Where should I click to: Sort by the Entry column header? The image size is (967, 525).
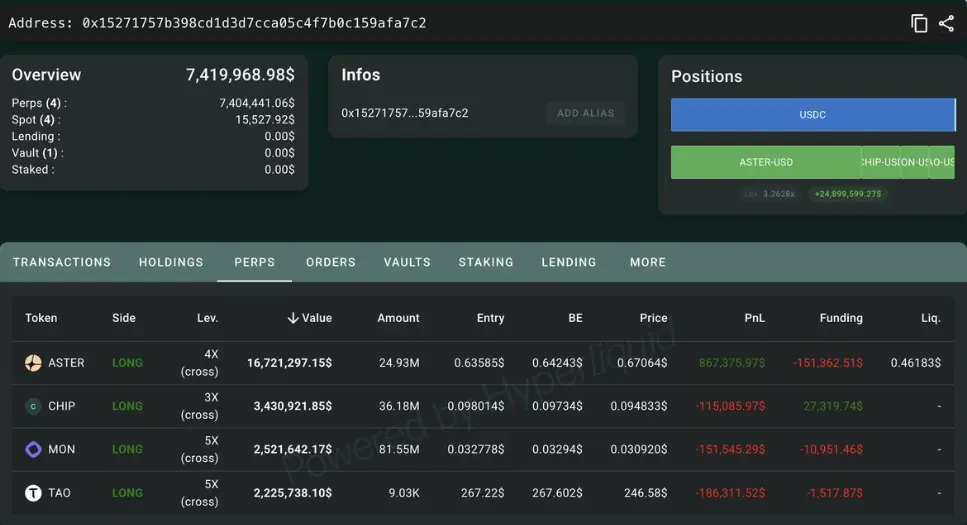[x=490, y=318]
